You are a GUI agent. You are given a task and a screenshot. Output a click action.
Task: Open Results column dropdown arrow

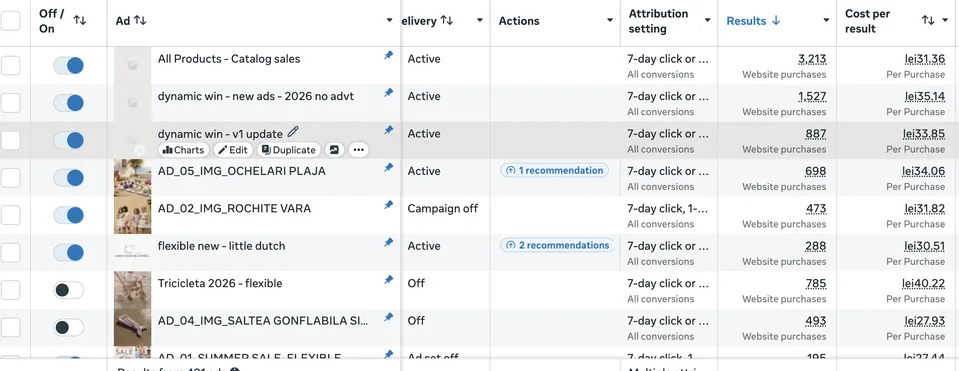click(x=826, y=21)
